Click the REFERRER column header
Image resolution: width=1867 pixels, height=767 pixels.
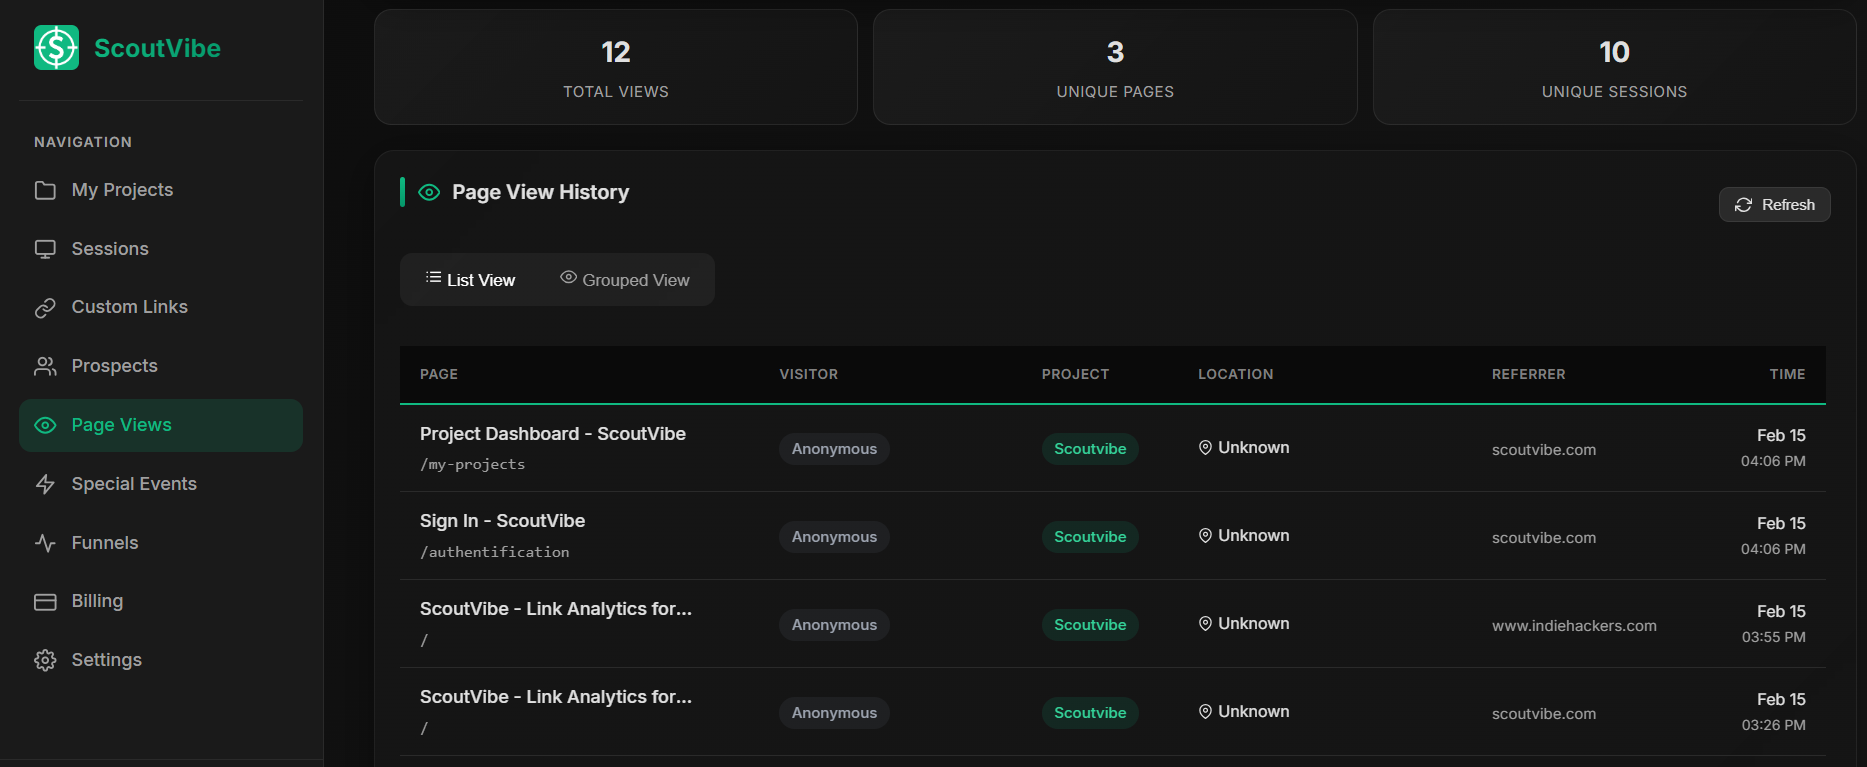[1529, 374]
